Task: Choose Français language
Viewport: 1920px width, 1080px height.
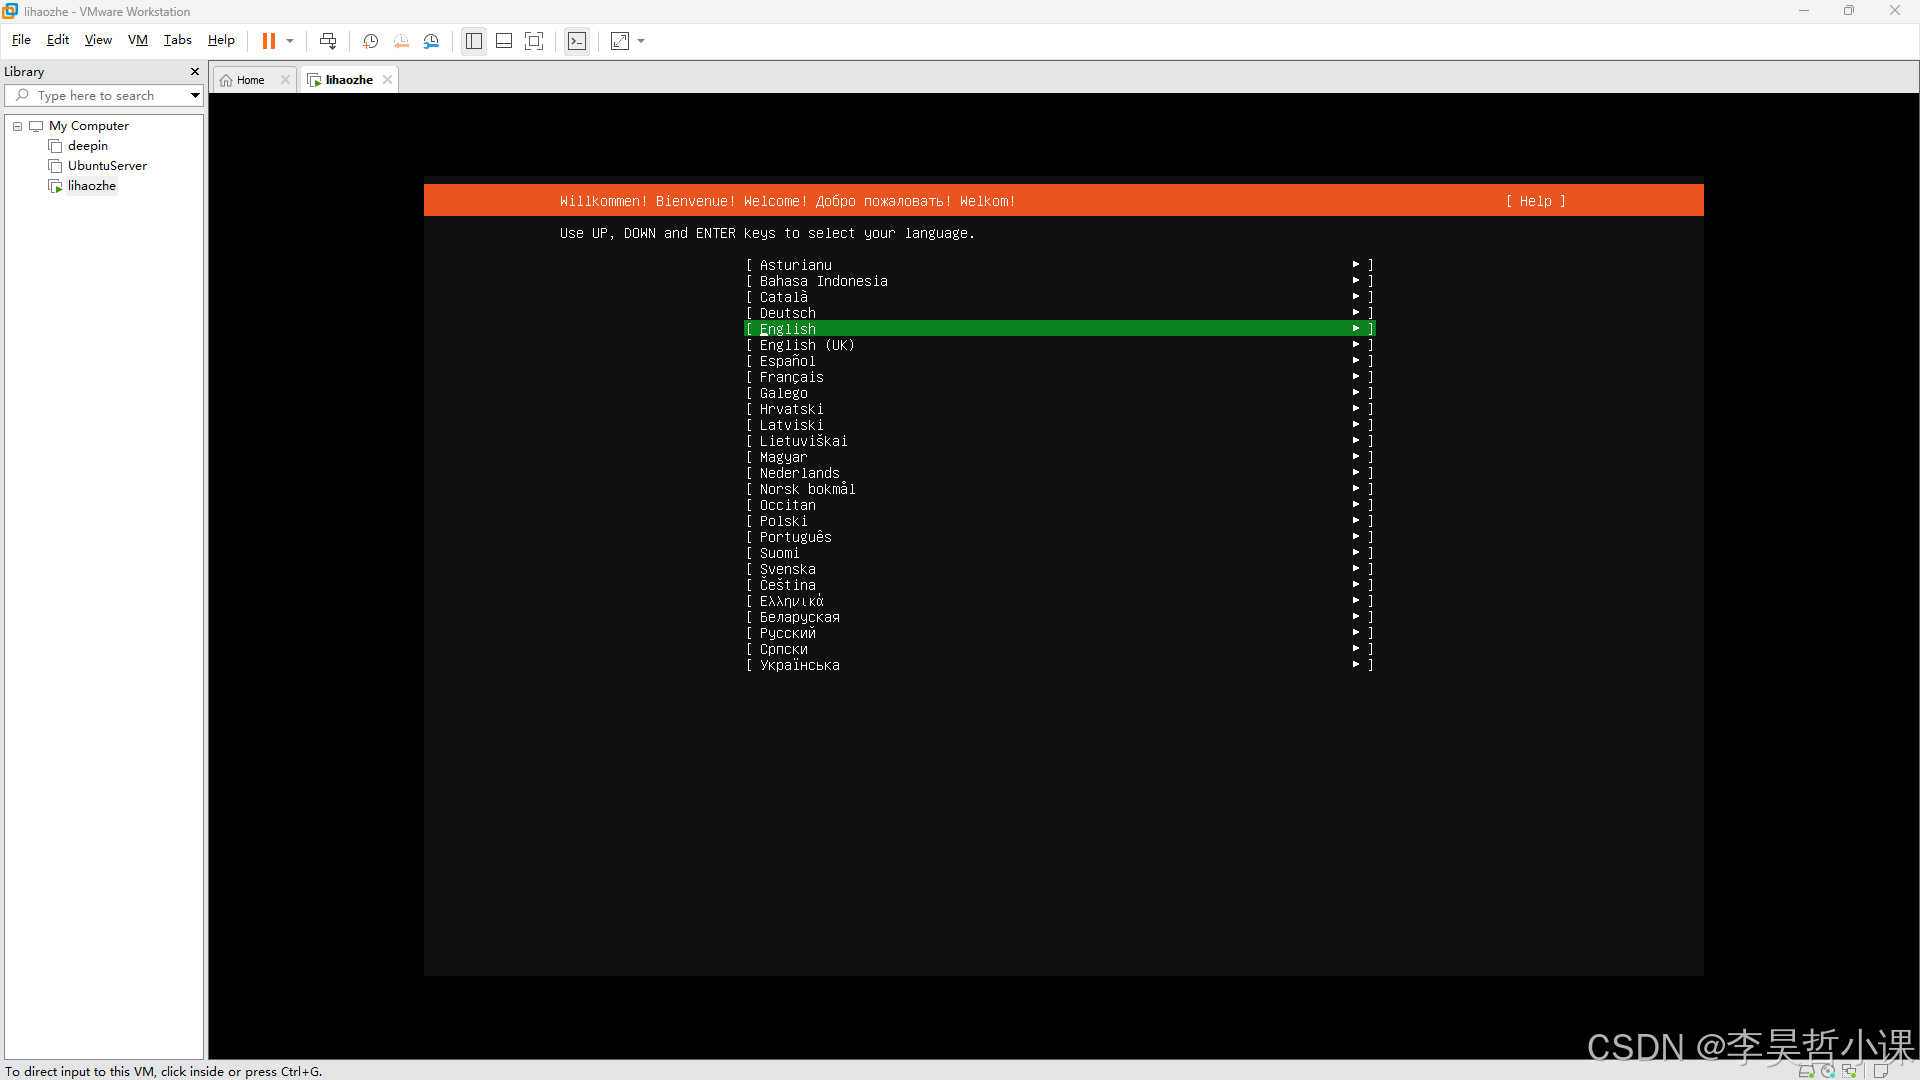Action: [x=1060, y=377]
